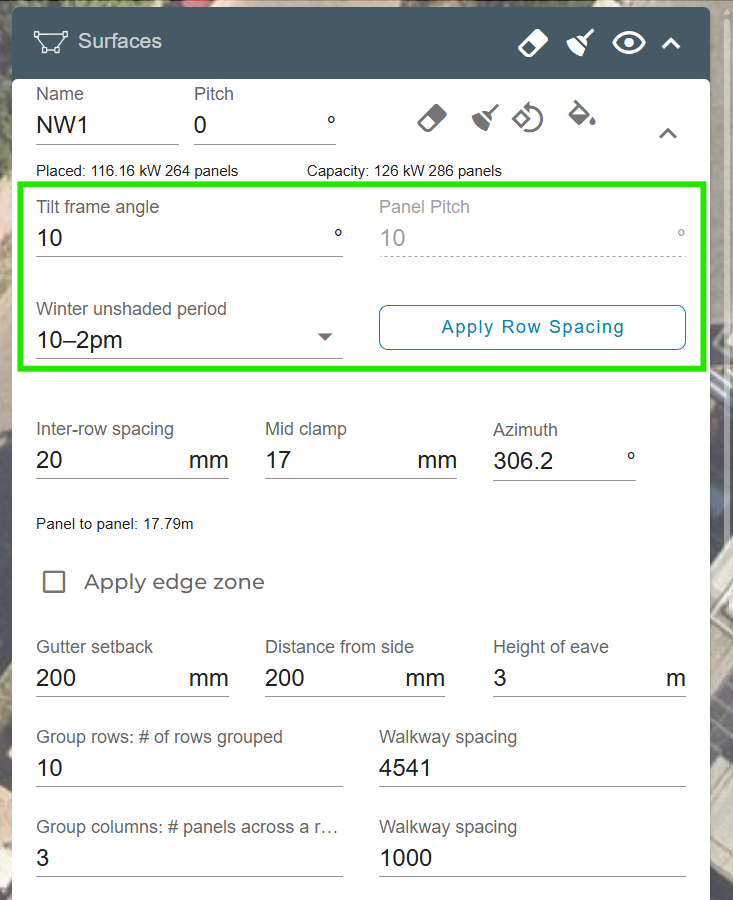This screenshot has height=900, width=733.
Task: Select the Azimuth value field
Action: click(x=555, y=461)
